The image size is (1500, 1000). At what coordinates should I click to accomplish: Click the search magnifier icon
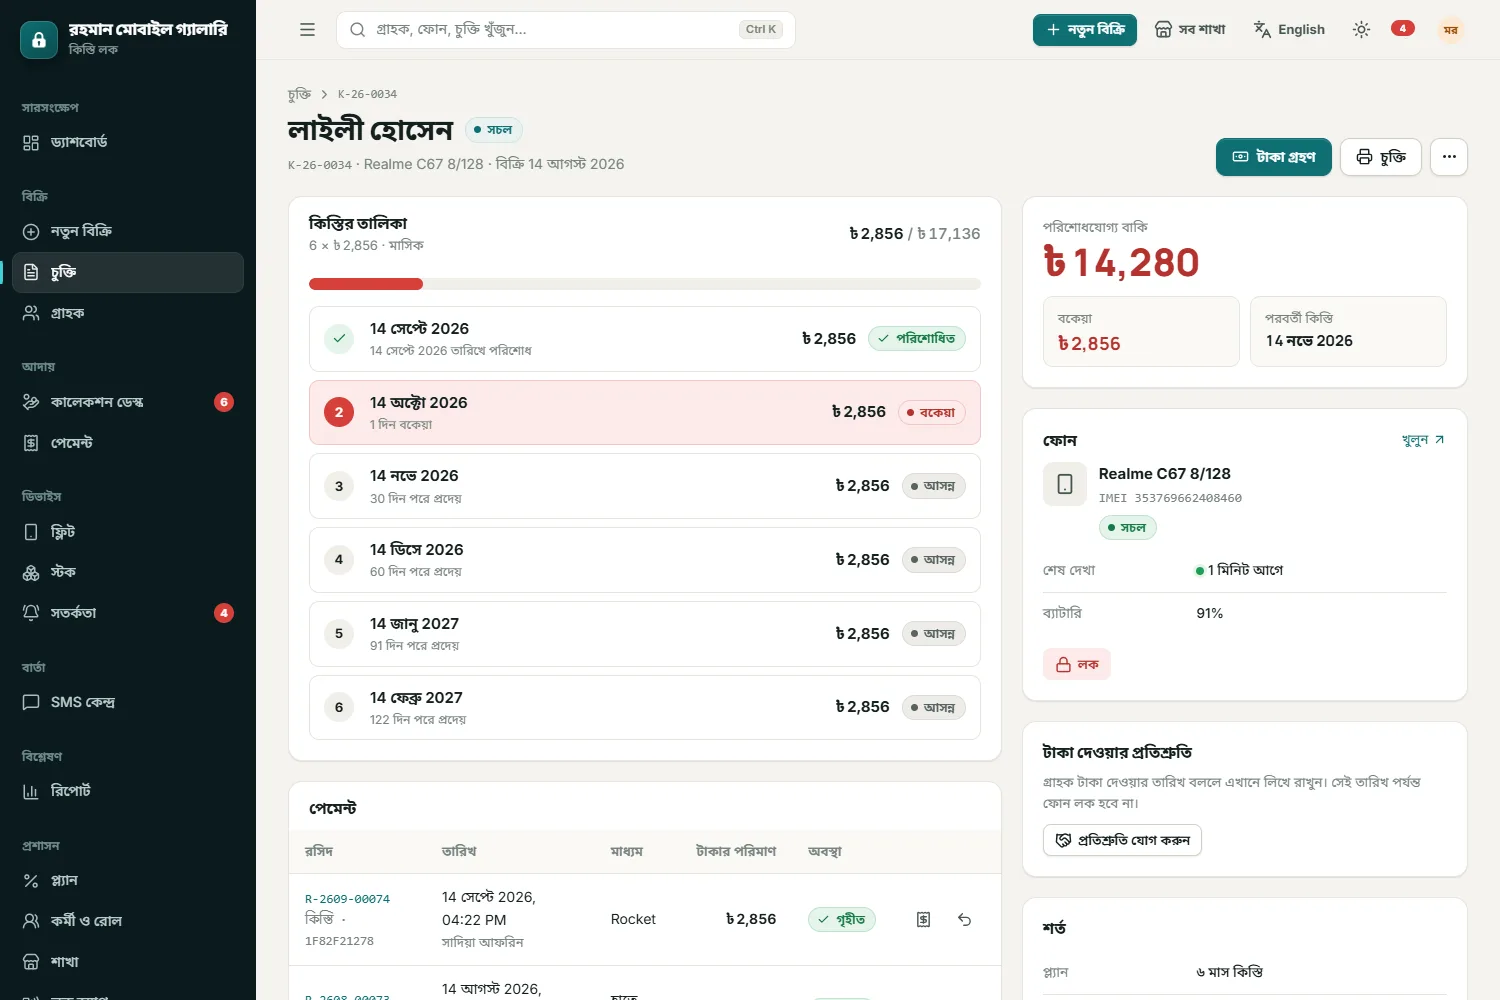pyautogui.click(x=357, y=30)
